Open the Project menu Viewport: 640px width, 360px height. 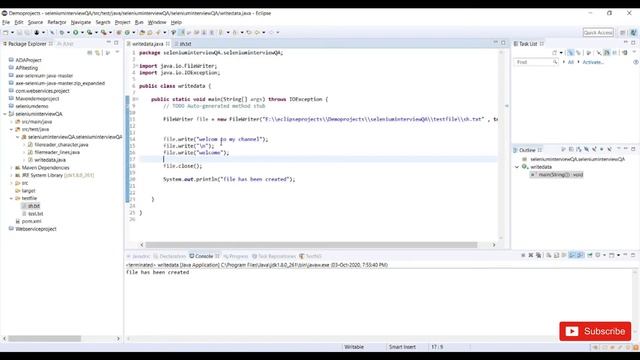pyautogui.click(x=122, y=22)
